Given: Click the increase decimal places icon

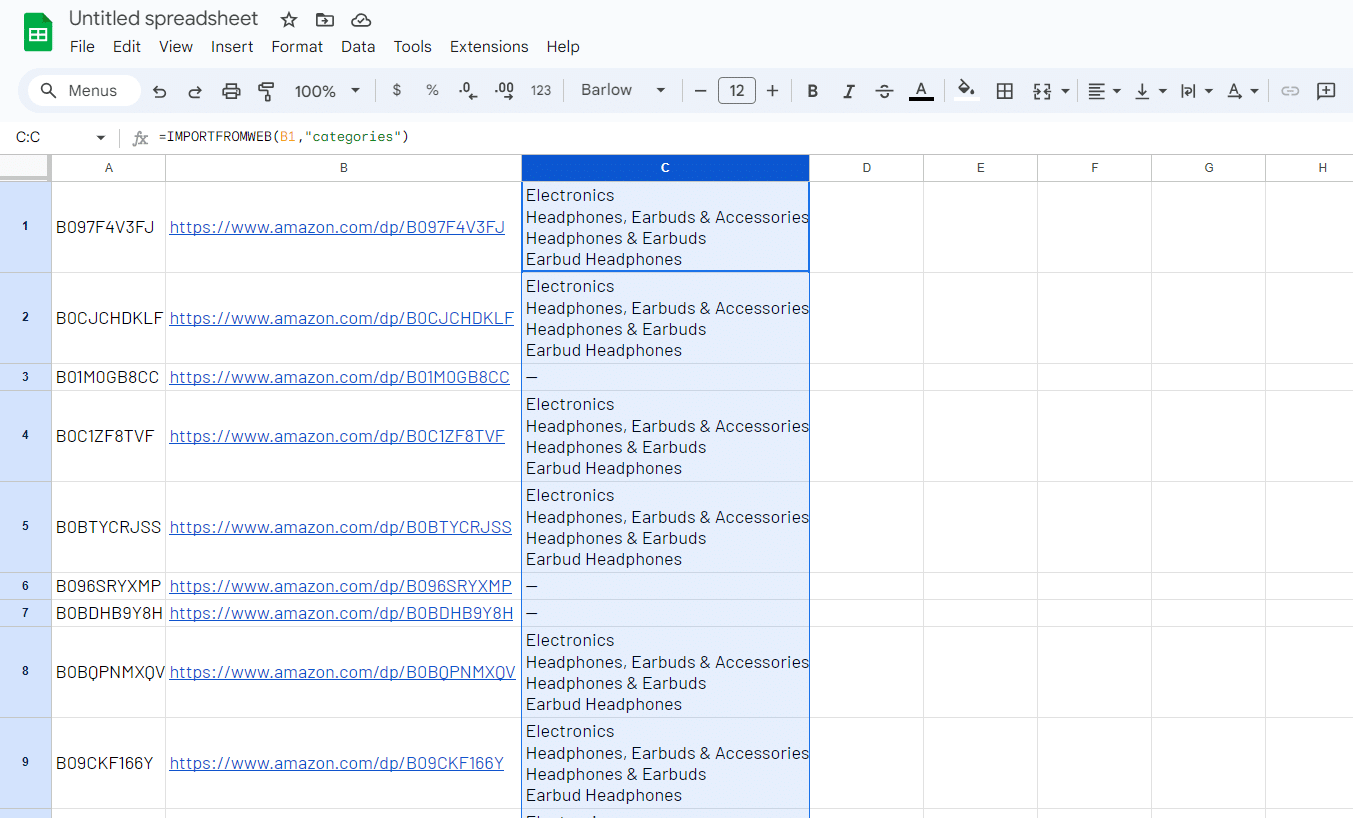Looking at the screenshot, I should point(504,91).
